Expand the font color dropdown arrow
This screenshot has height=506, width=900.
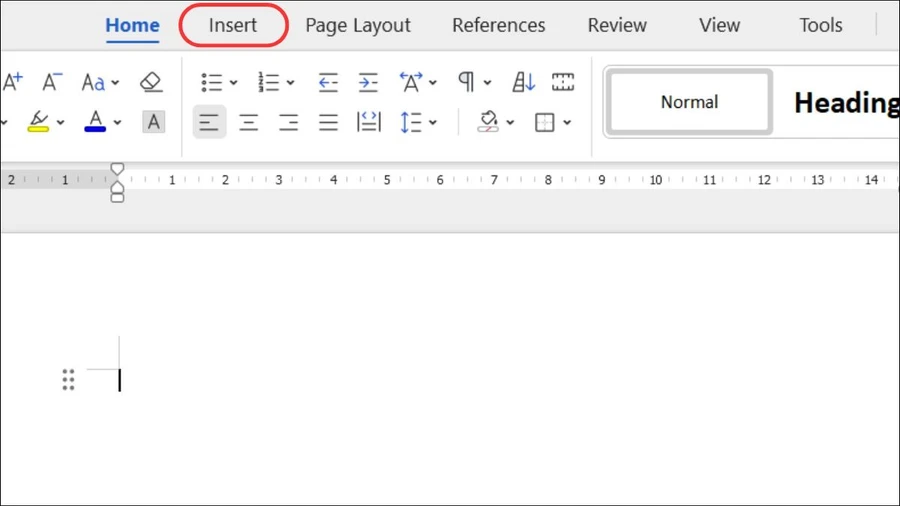point(117,122)
